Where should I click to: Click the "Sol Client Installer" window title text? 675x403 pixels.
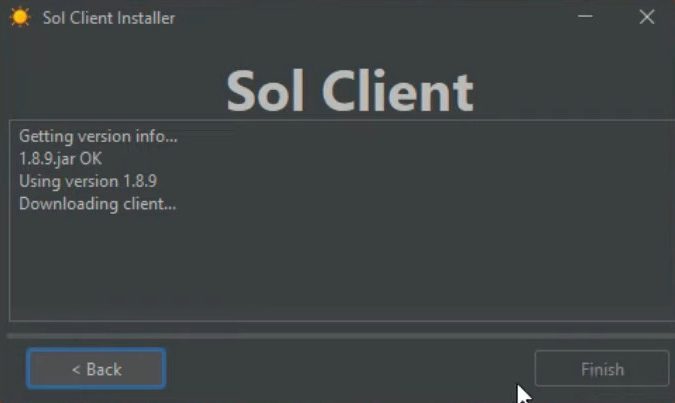(109, 18)
